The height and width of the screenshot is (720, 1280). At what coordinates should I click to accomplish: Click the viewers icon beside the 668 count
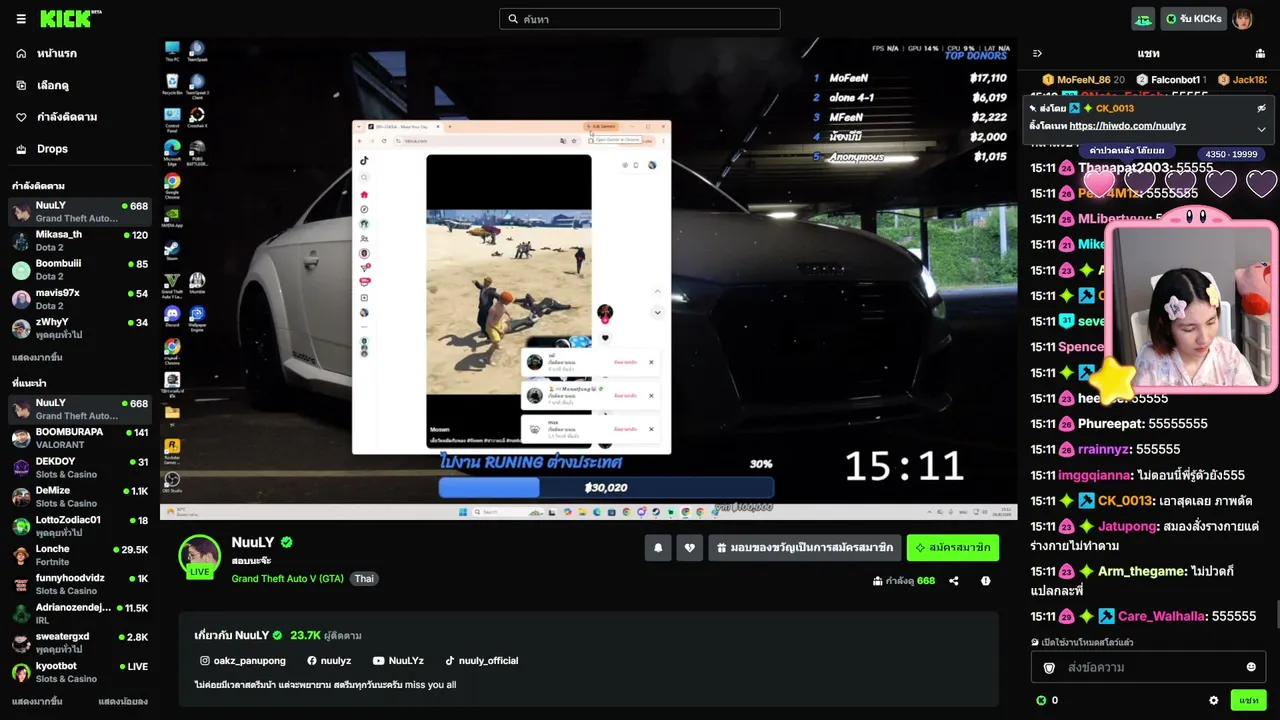click(878, 581)
